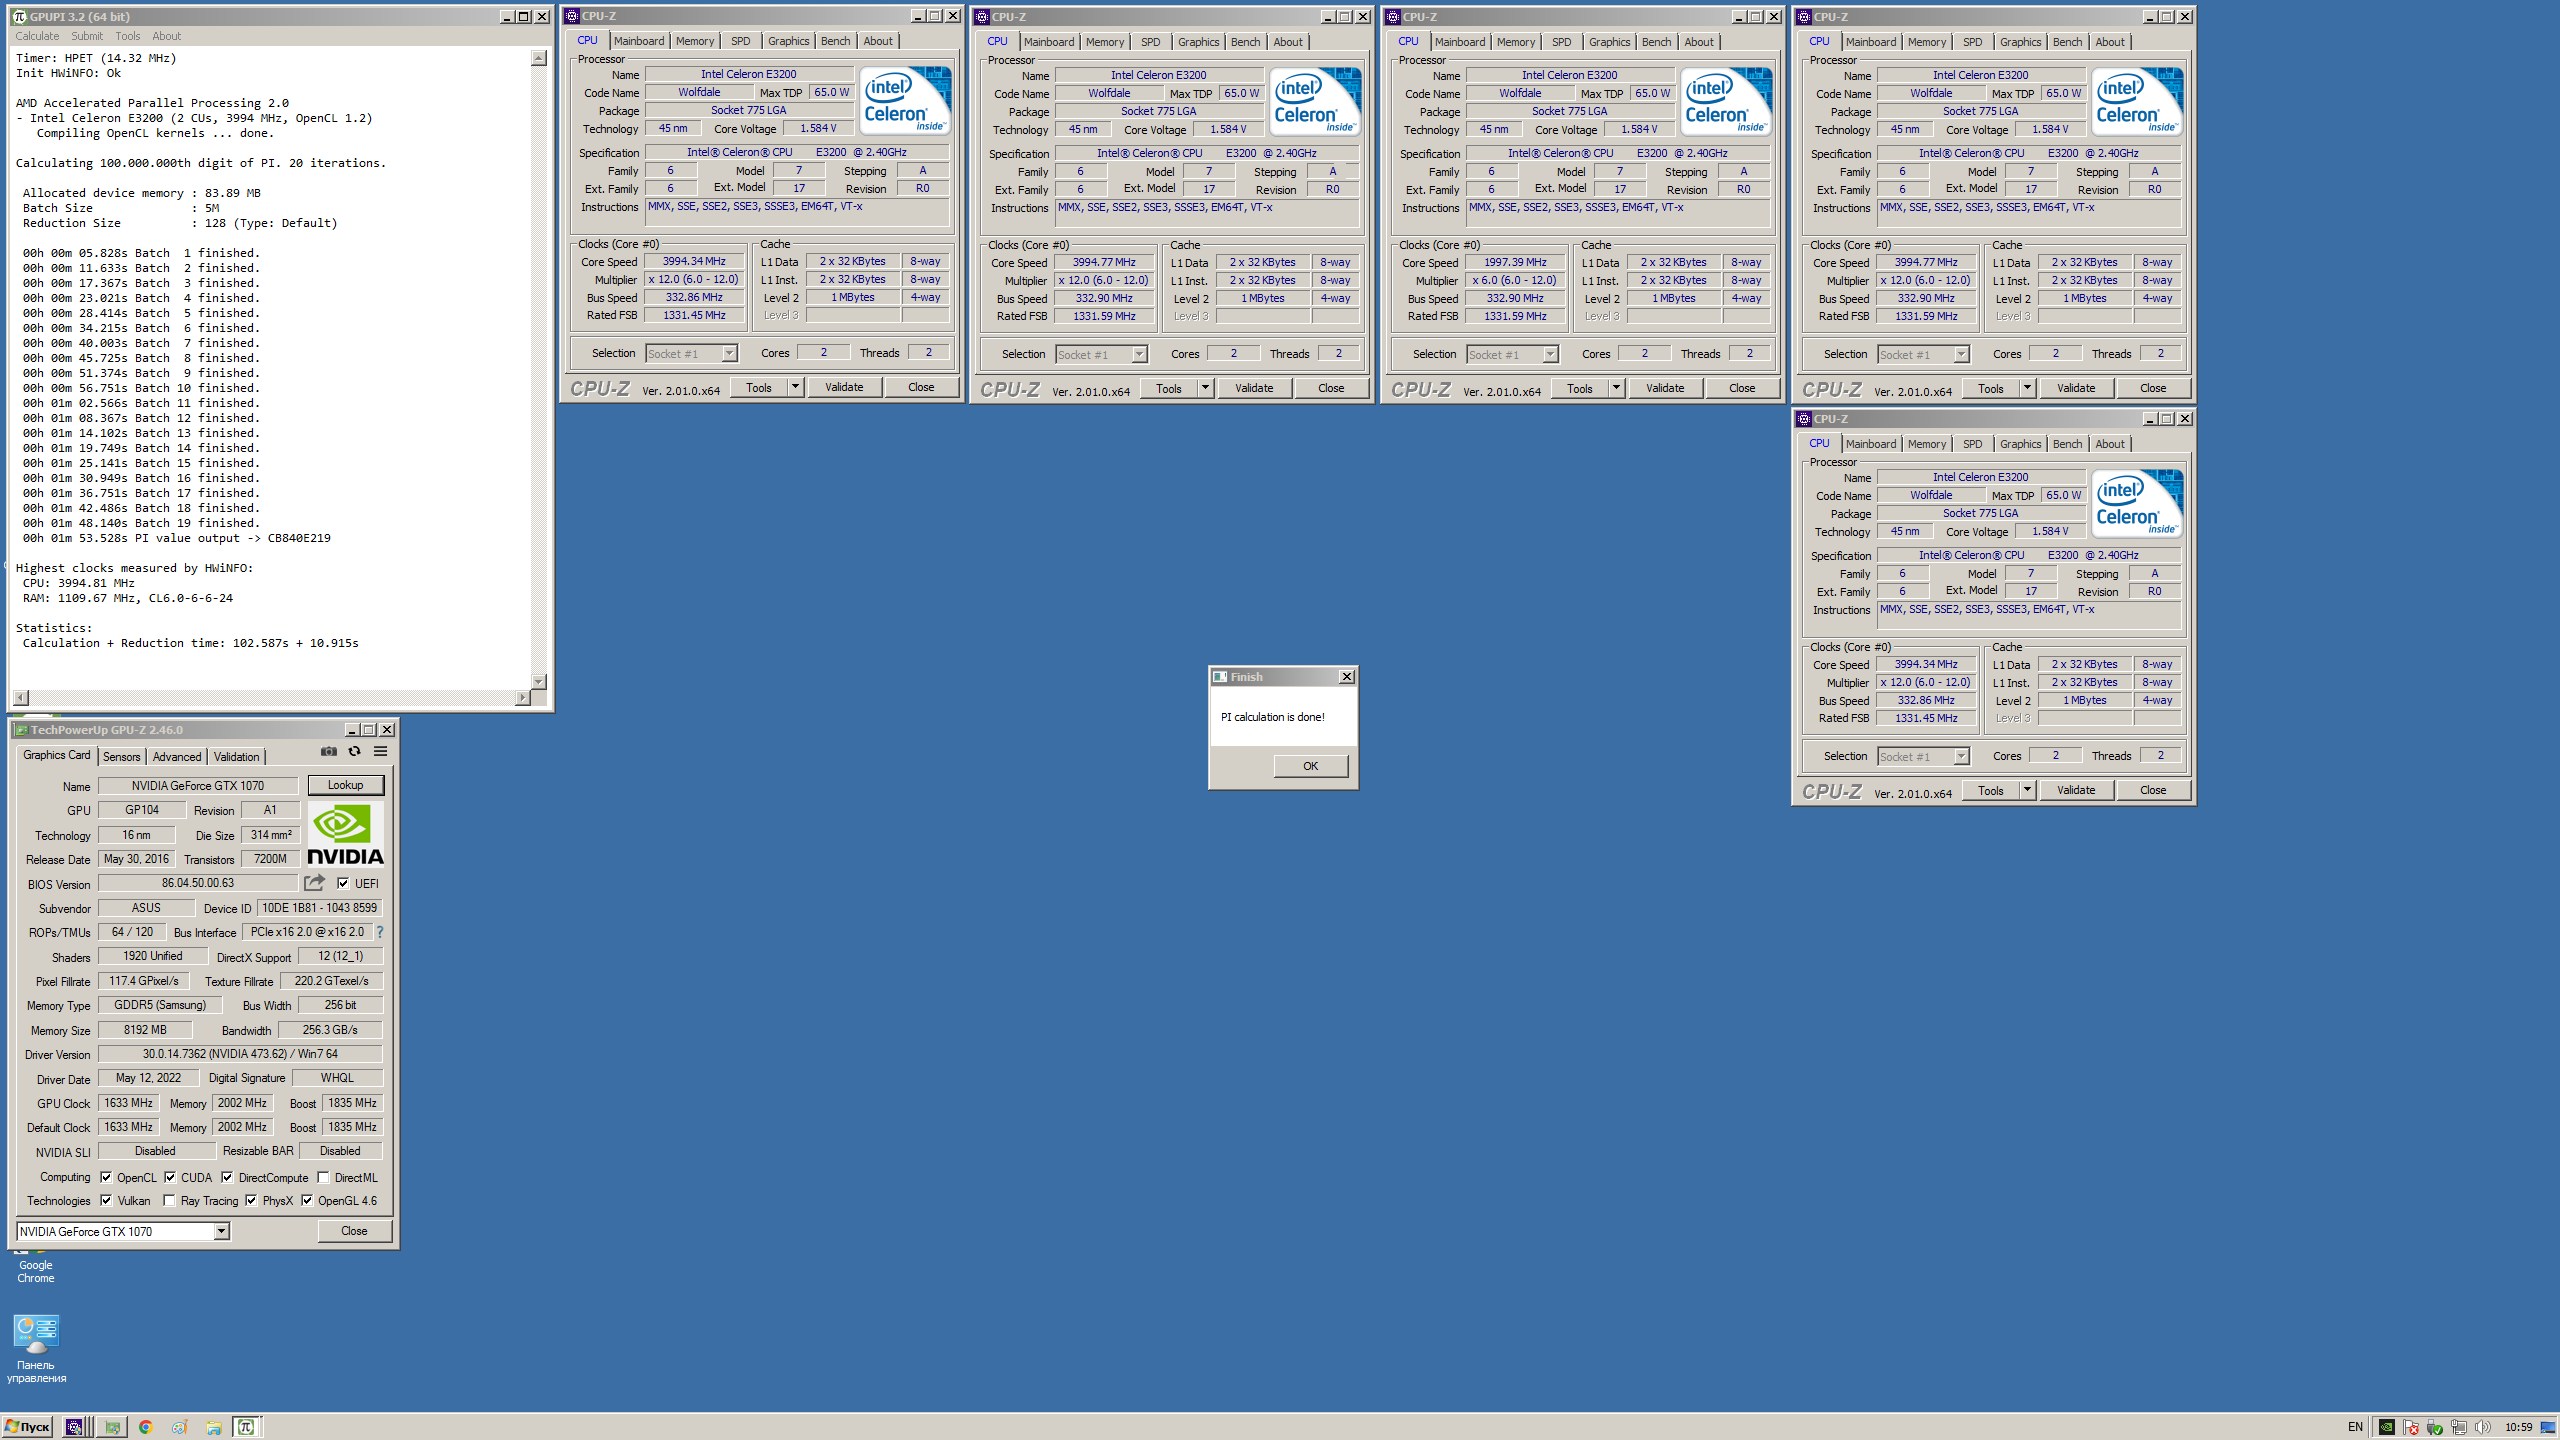Open the Пуск start button

pos(28,1427)
